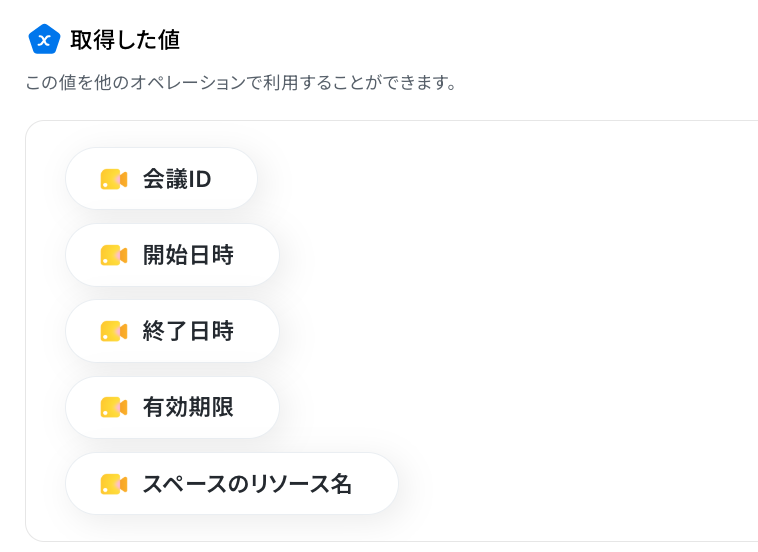Click the 開始日時 label text
This screenshot has height=552, width=758.
(x=188, y=255)
